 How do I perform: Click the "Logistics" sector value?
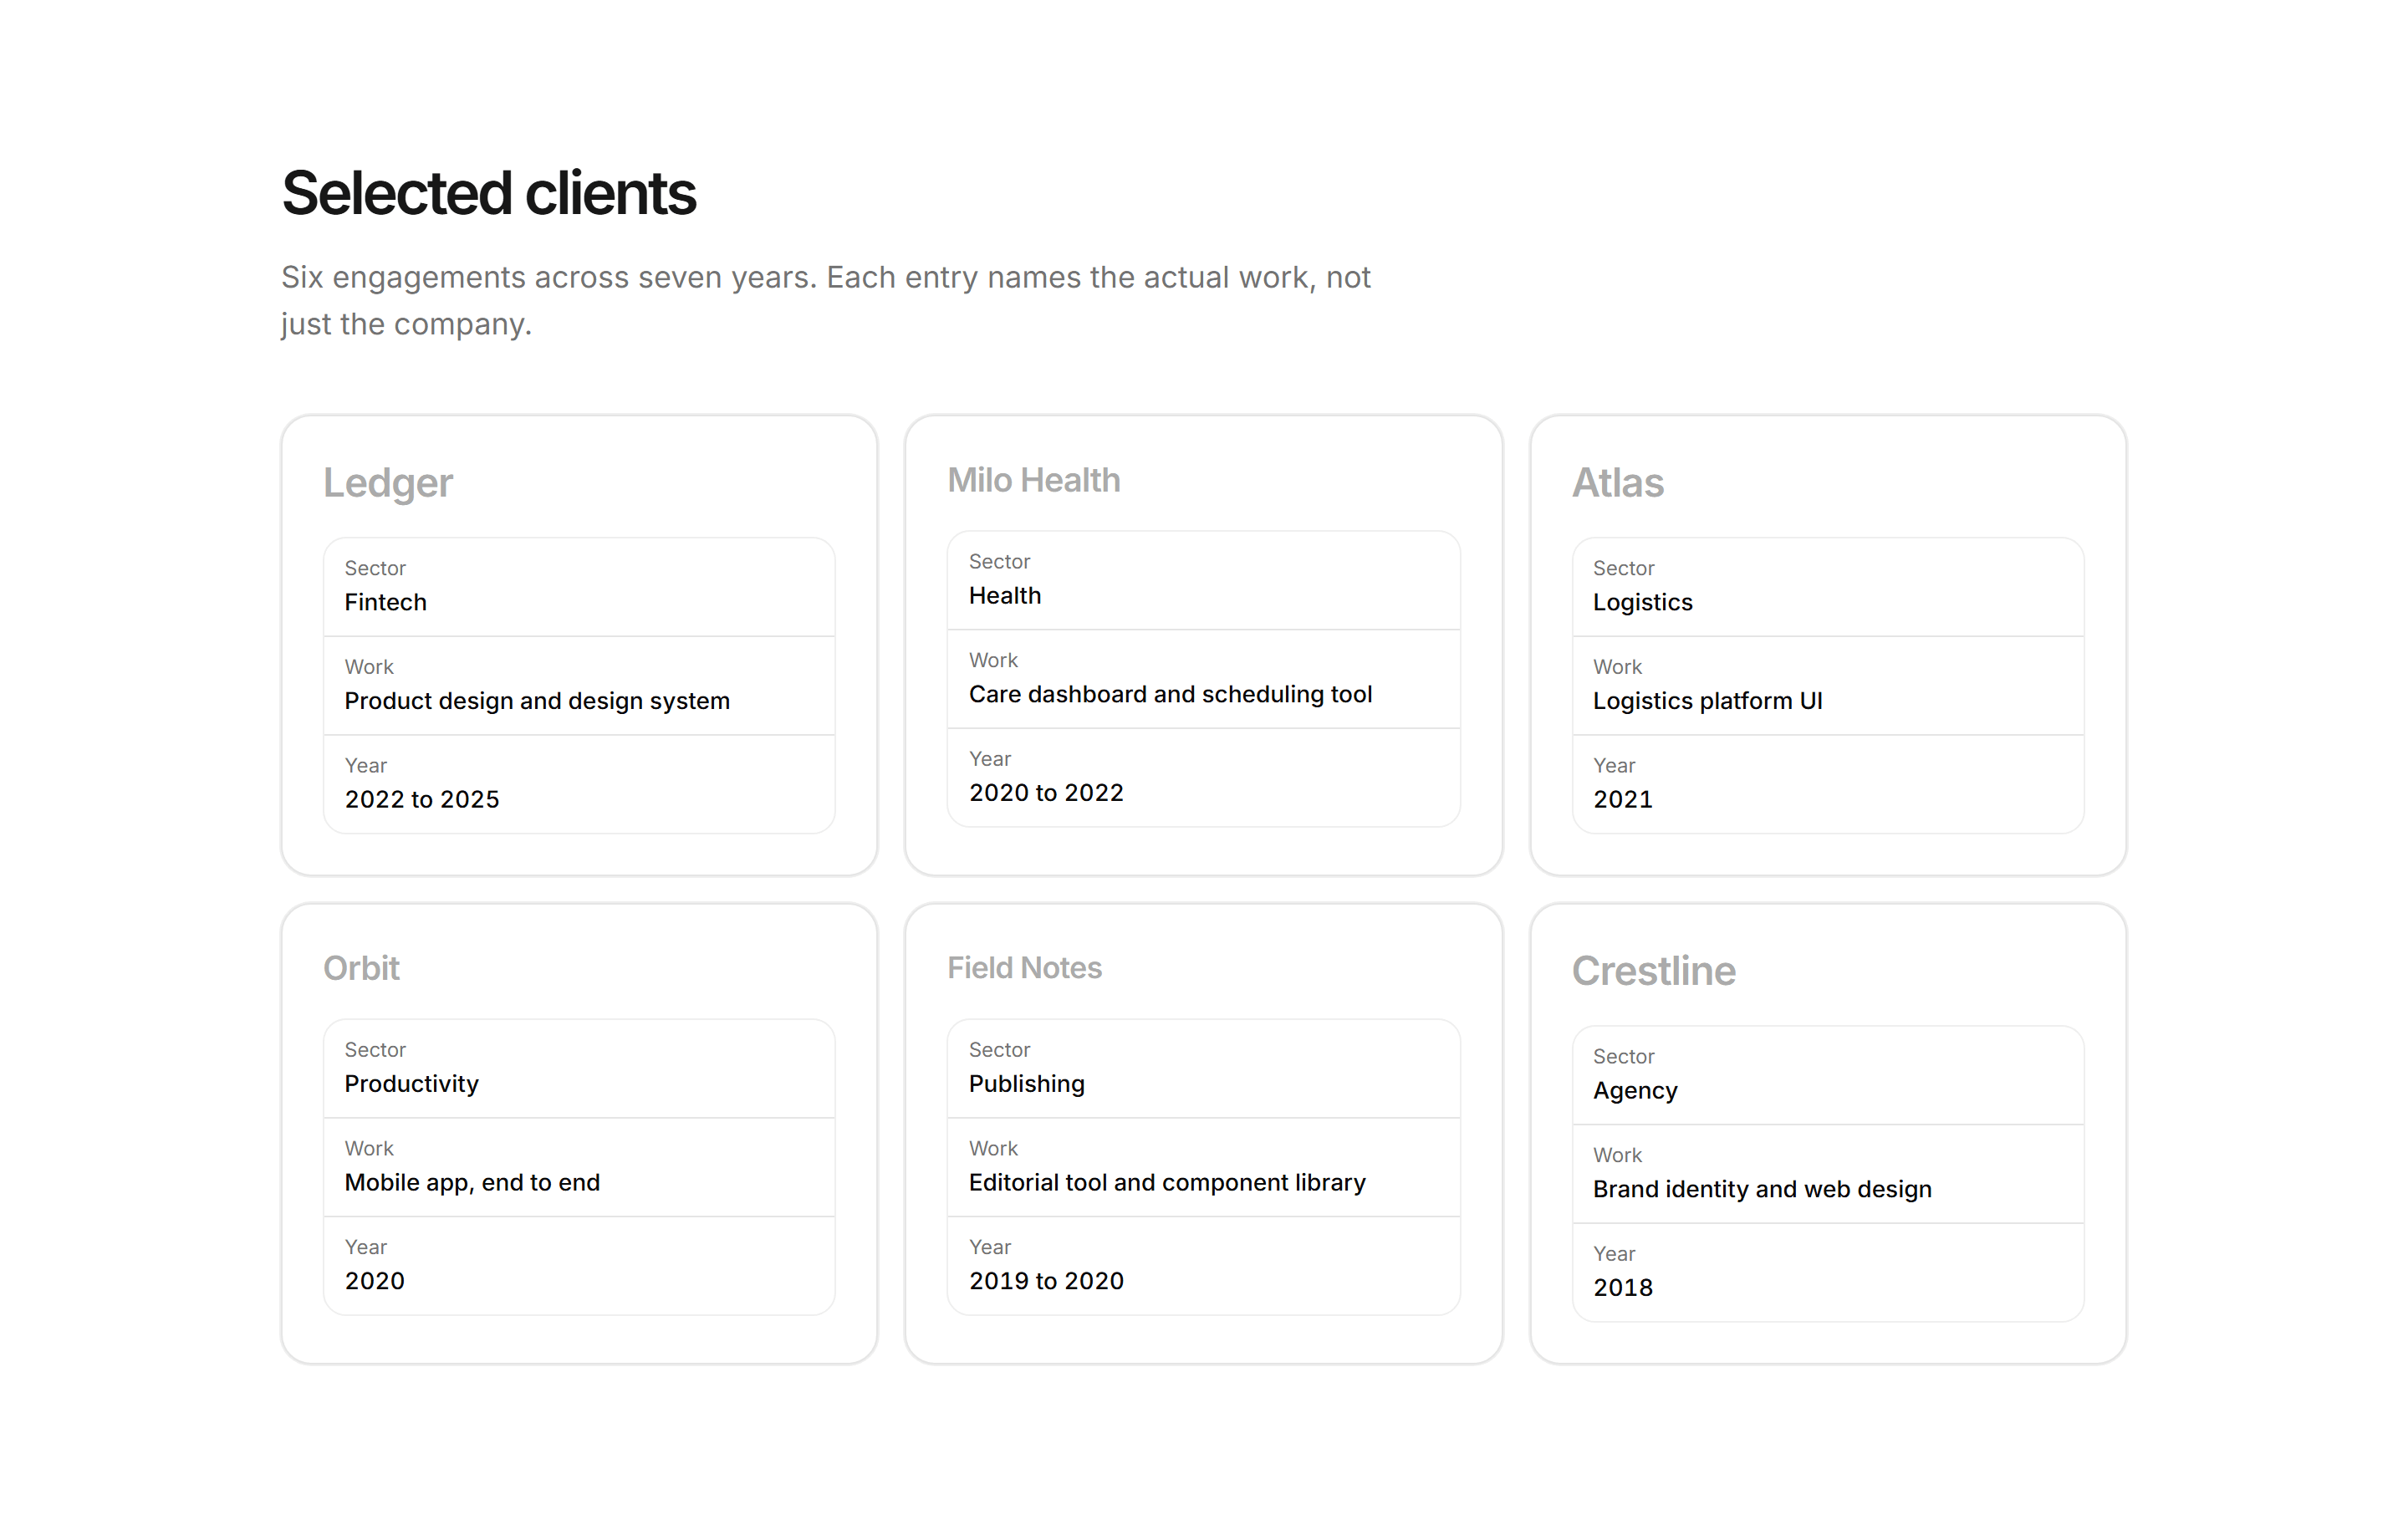click(1642, 602)
